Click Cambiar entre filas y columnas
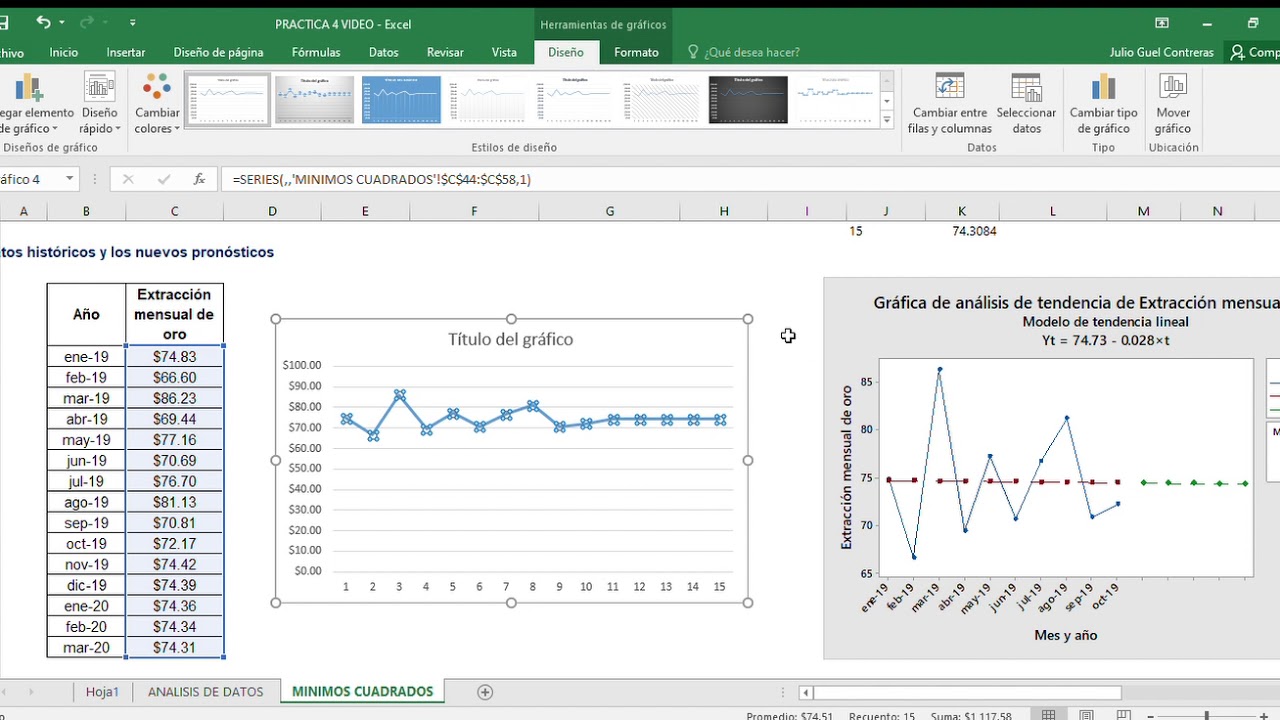Screen dimensions: 1280x720 coord(949,103)
